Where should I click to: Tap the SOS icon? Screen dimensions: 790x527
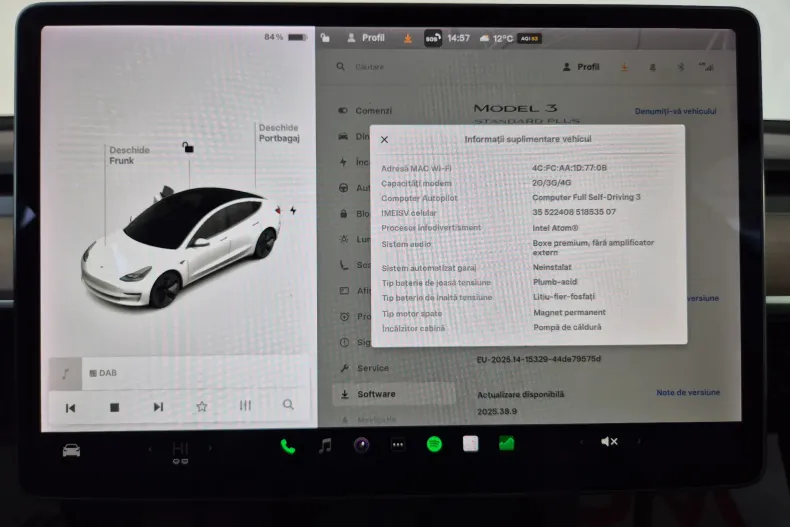coord(433,38)
